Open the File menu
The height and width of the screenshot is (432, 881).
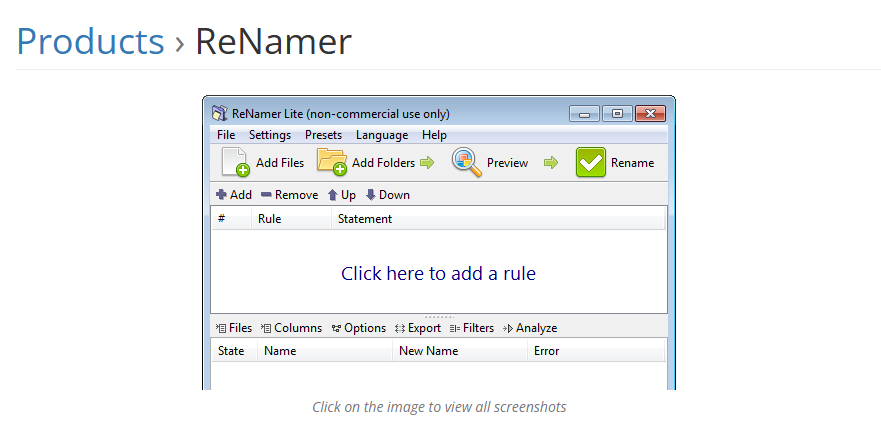pyautogui.click(x=226, y=135)
